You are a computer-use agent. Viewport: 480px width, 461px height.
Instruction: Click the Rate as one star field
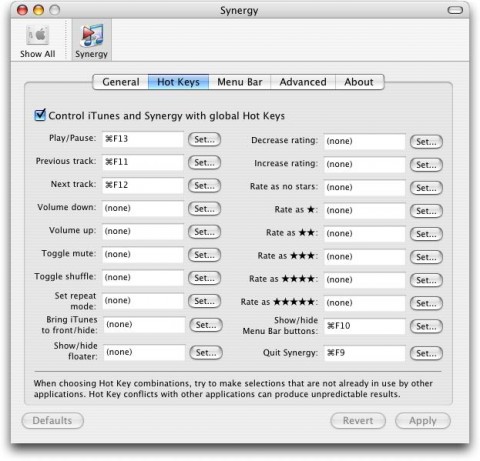click(x=364, y=211)
